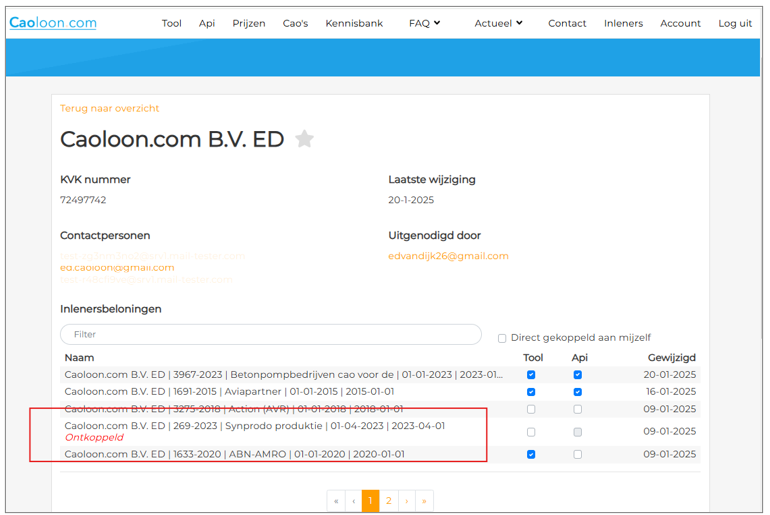Click Log uit to sign out

(x=735, y=23)
